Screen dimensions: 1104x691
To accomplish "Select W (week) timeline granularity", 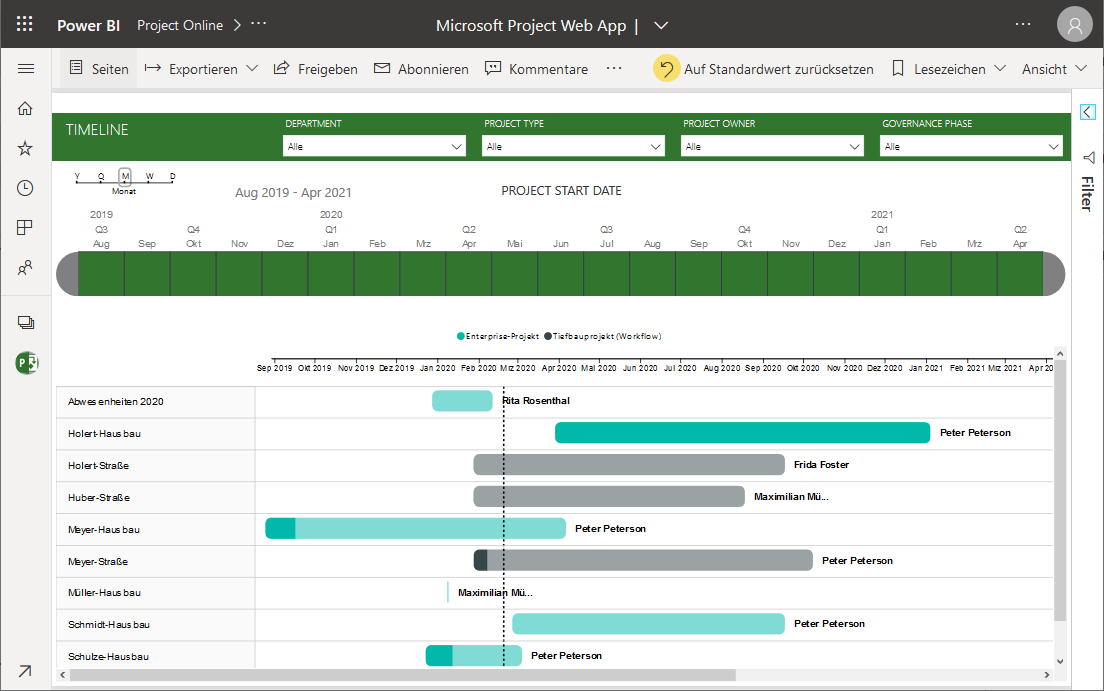I will [149, 176].
